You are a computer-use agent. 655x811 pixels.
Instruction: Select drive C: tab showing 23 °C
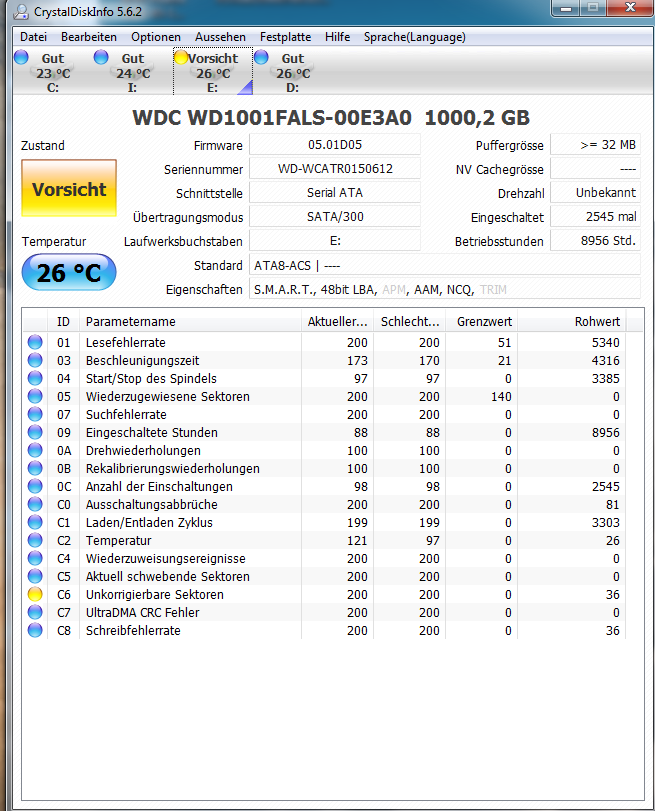coord(53,72)
